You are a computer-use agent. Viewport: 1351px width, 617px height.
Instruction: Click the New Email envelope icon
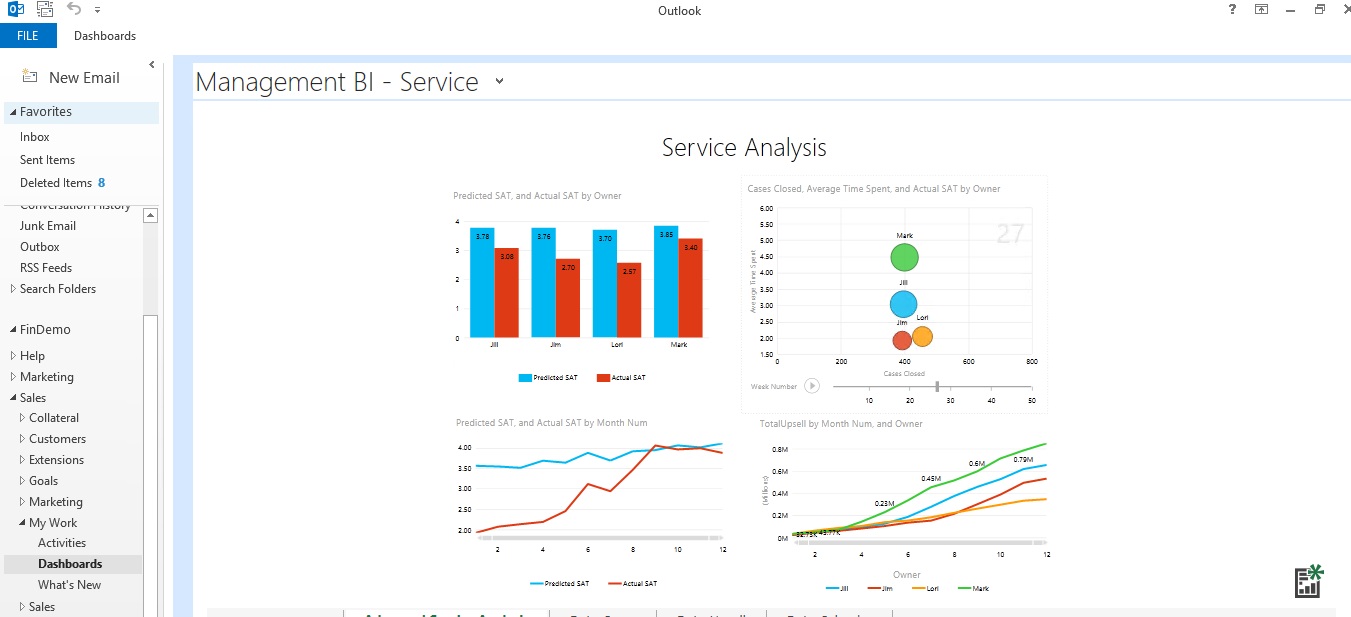tap(30, 77)
